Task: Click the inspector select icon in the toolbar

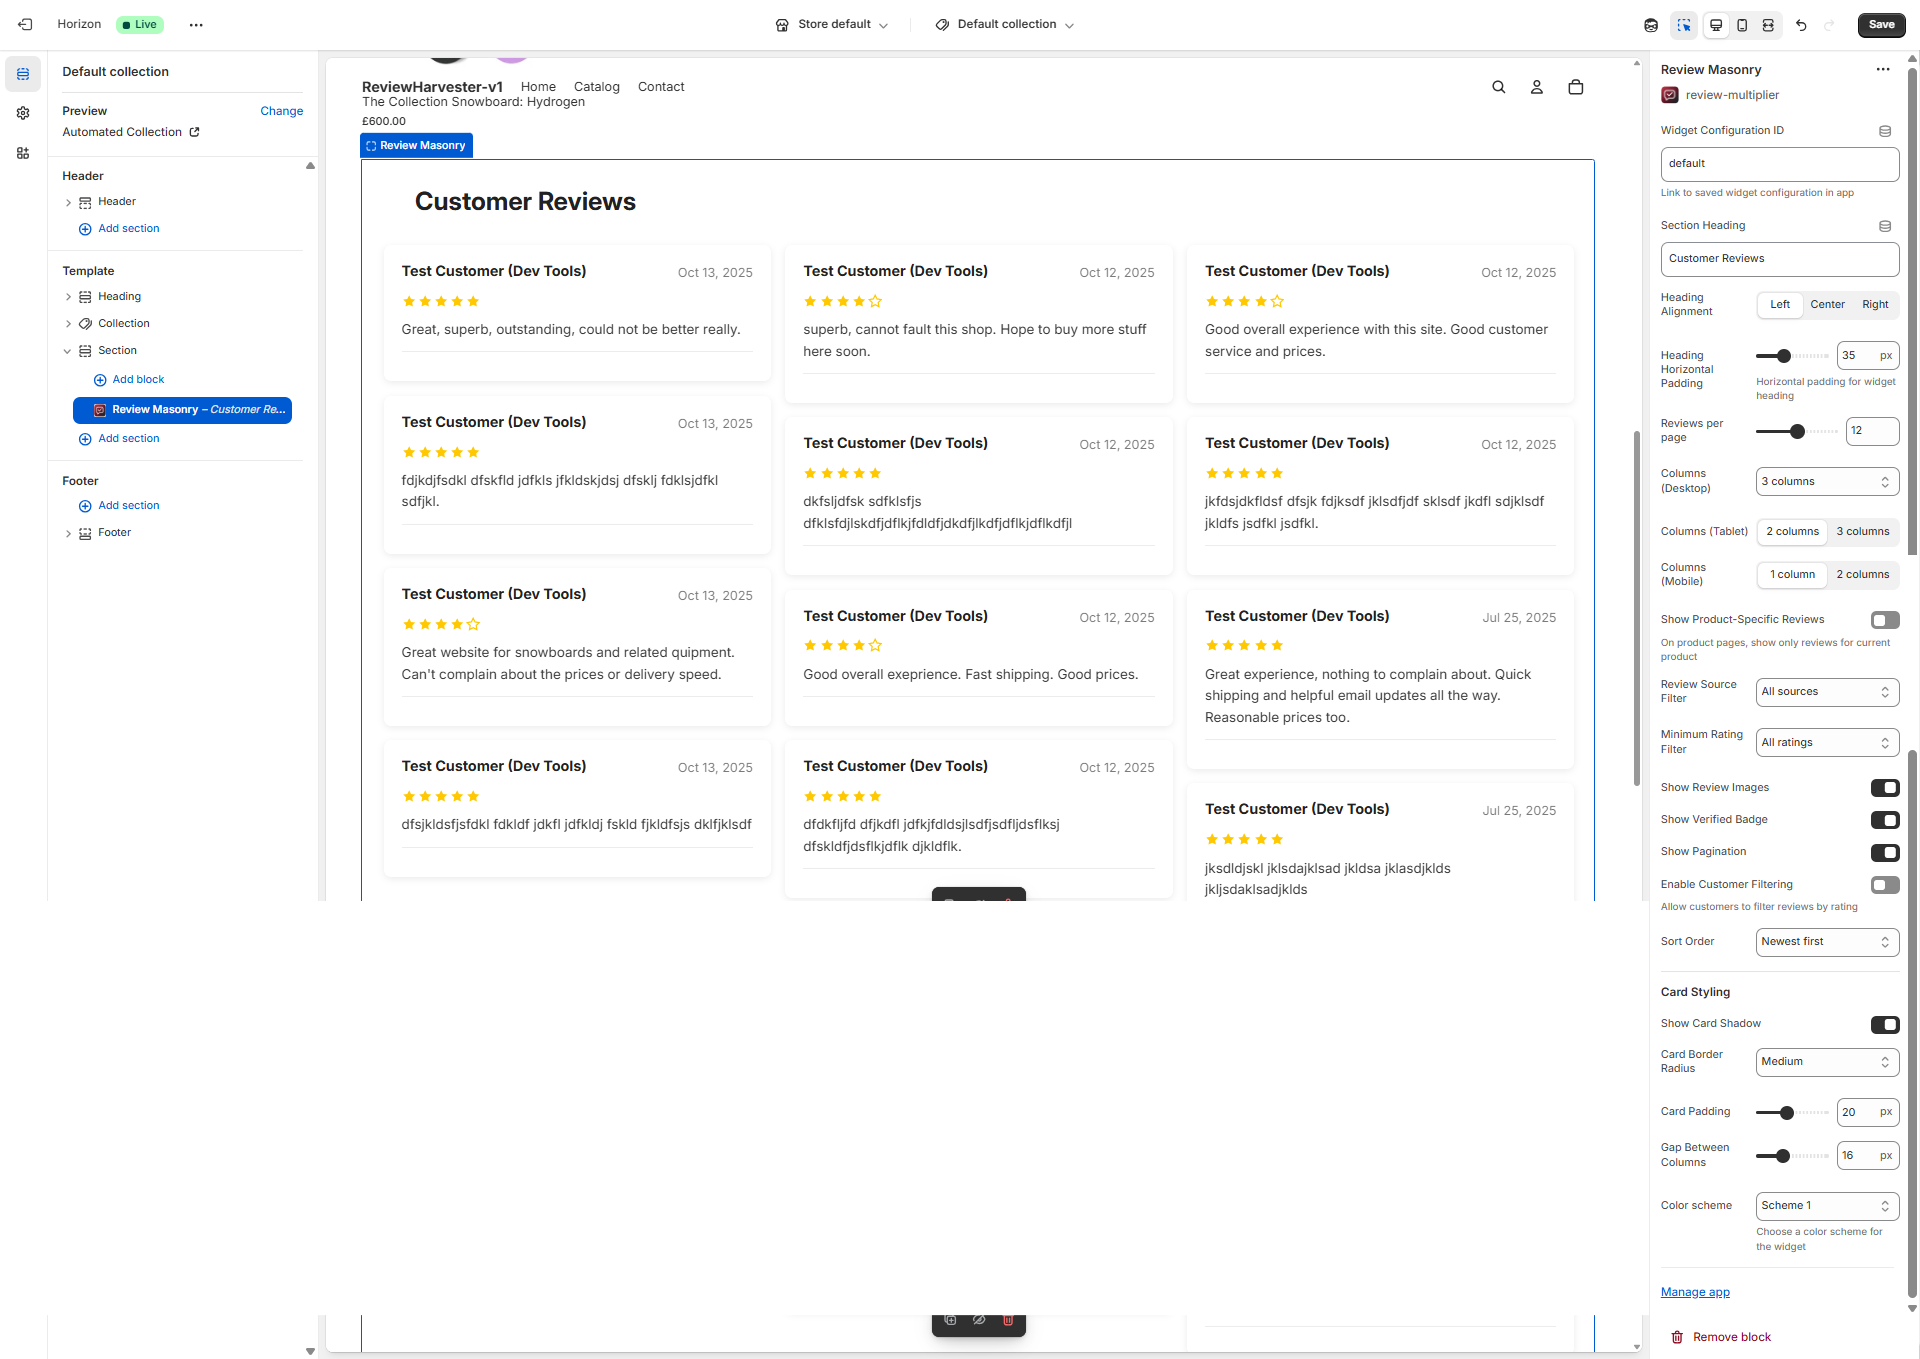Action: pos(1685,25)
